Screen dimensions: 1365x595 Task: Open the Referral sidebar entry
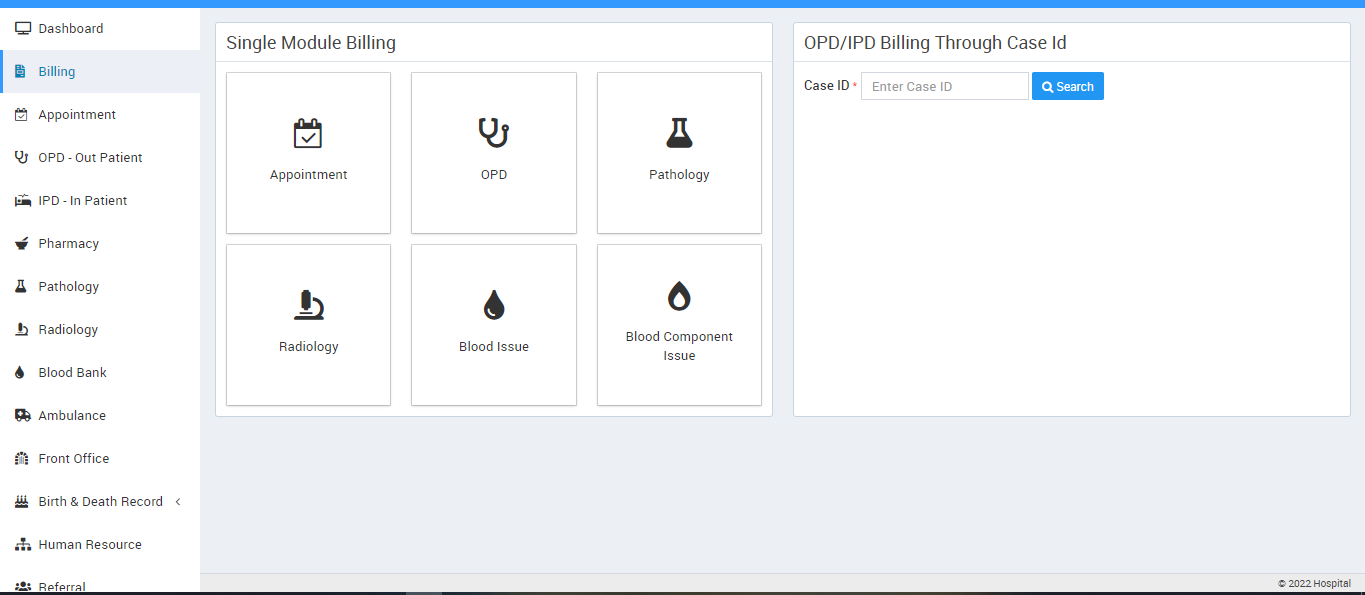tap(62, 586)
